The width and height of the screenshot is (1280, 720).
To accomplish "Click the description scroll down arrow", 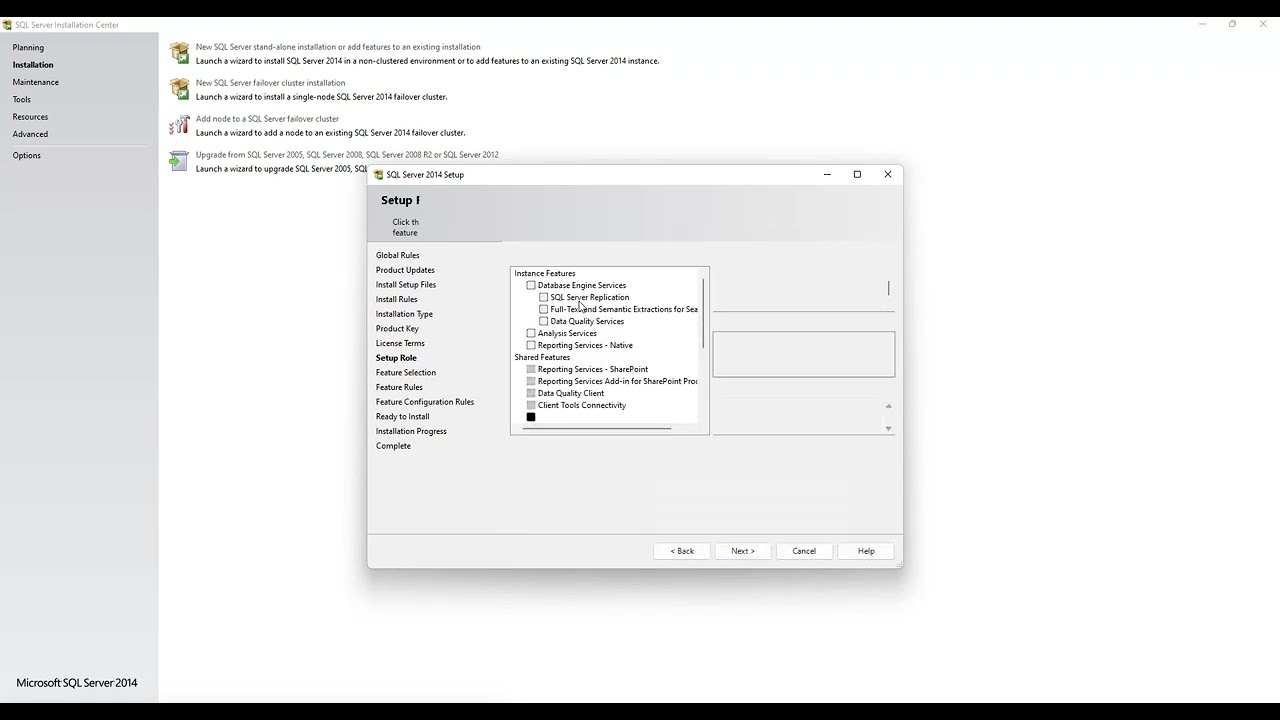I will point(888,428).
